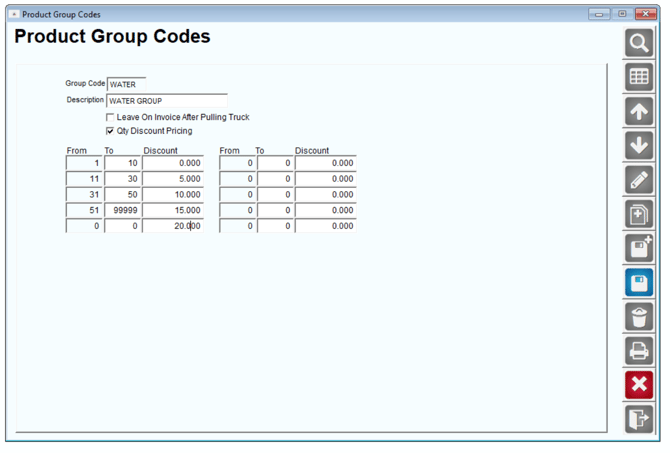Click the Discount field showing 20.000
Image resolution: width=670 pixels, height=453 pixels.
(173, 226)
